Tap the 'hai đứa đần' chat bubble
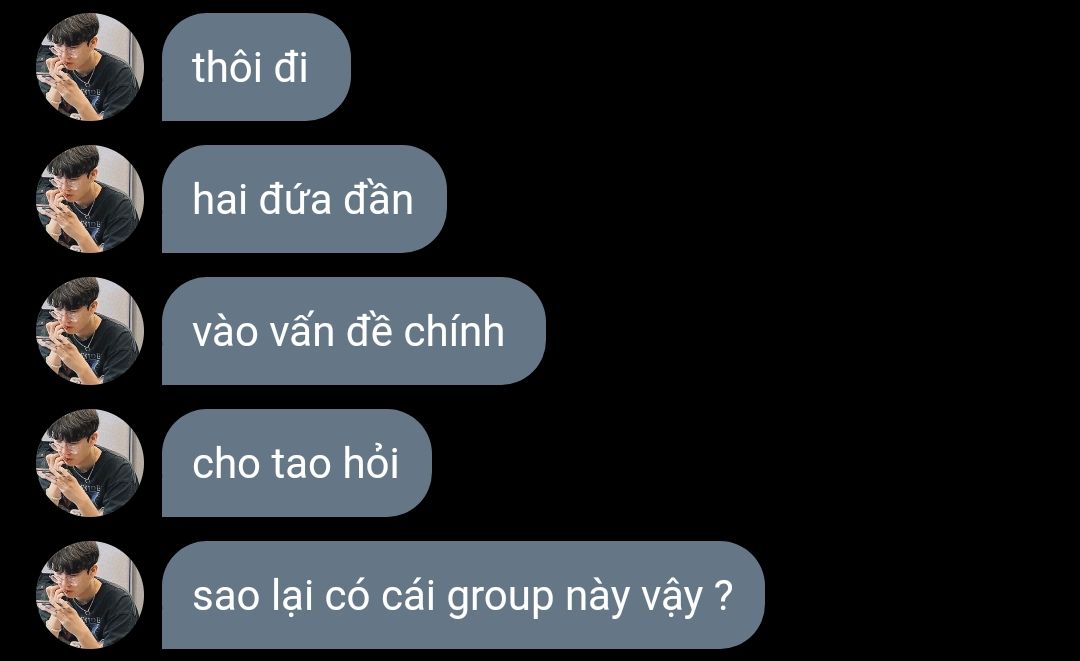This screenshot has height=661, width=1080. point(304,199)
